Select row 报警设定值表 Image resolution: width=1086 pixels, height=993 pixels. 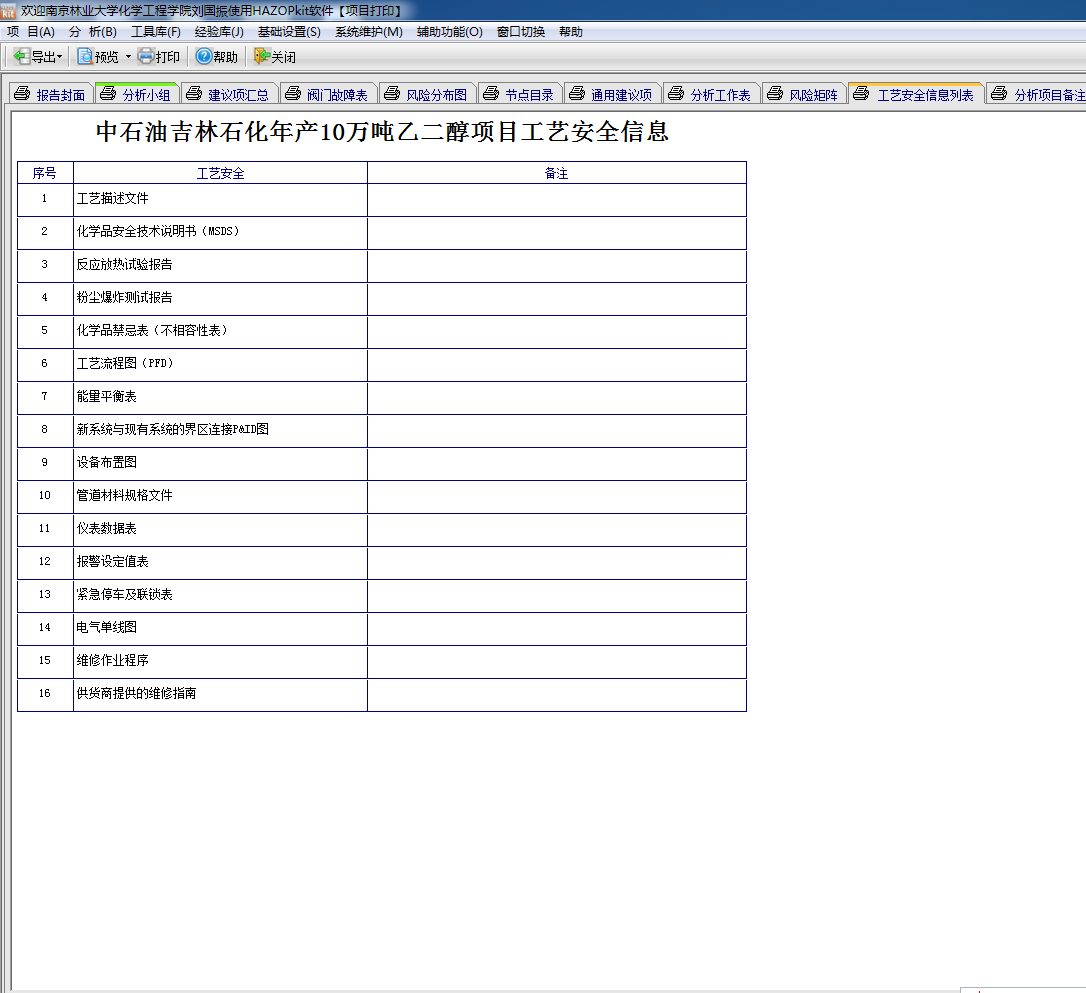(382, 563)
